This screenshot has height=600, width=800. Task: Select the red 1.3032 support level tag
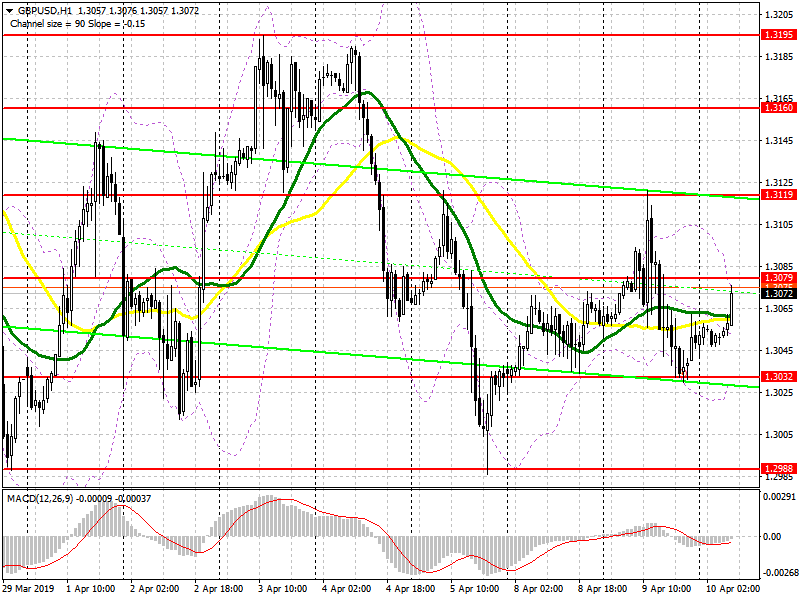coord(779,377)
